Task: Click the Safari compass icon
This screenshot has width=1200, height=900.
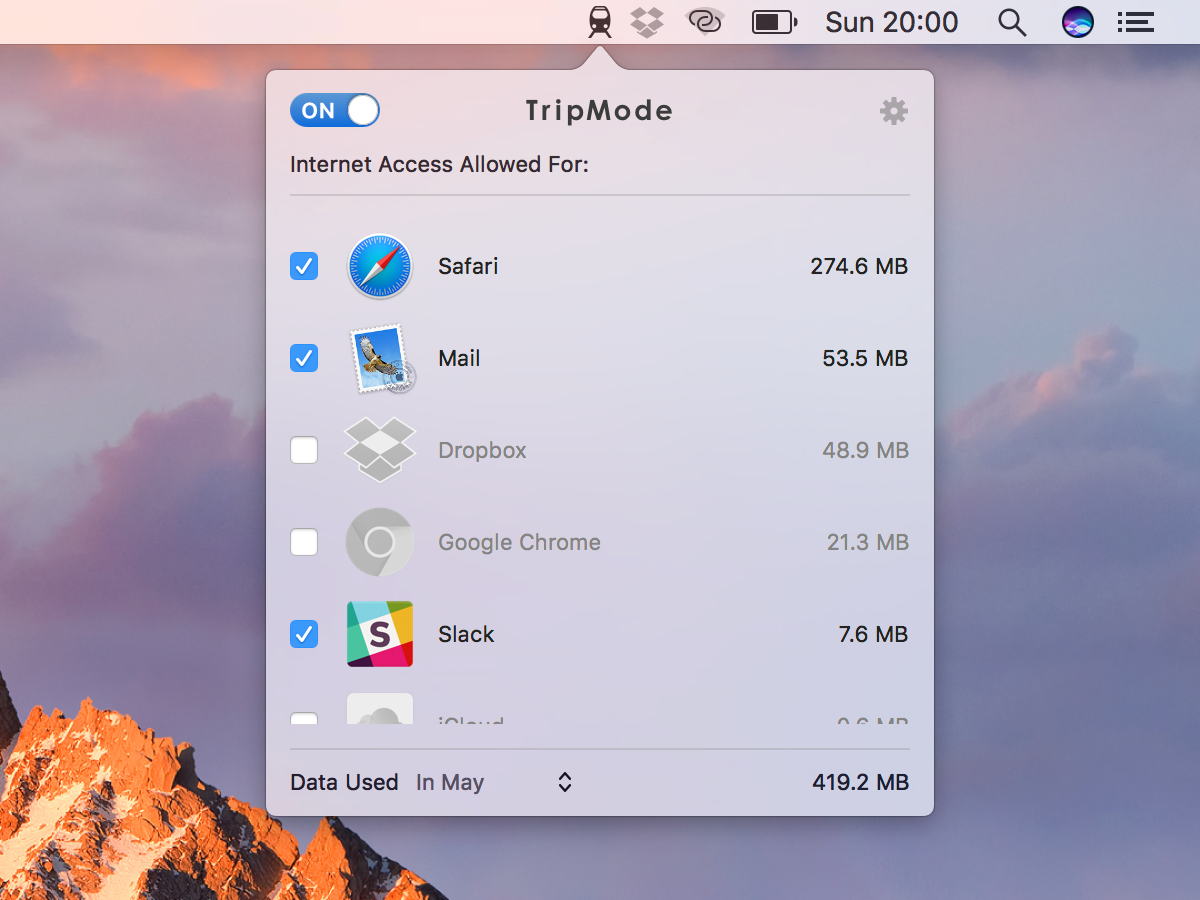Action: pos(380,266)
